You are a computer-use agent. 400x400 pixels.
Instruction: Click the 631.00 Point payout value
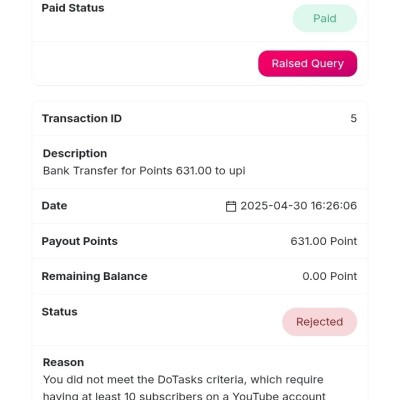coord(324,241)
